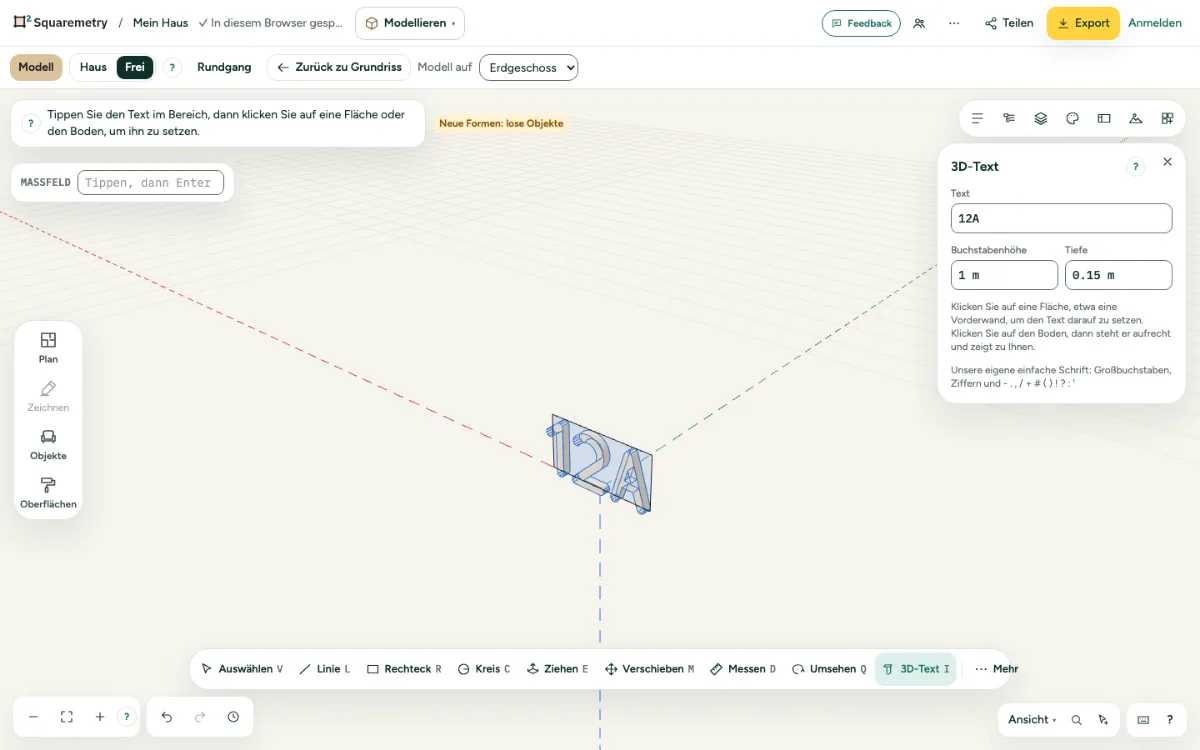This screenshot has height=750, width=1200.
Task: Switch mode toggle to Frei
Action: click(x=135, y=68)
